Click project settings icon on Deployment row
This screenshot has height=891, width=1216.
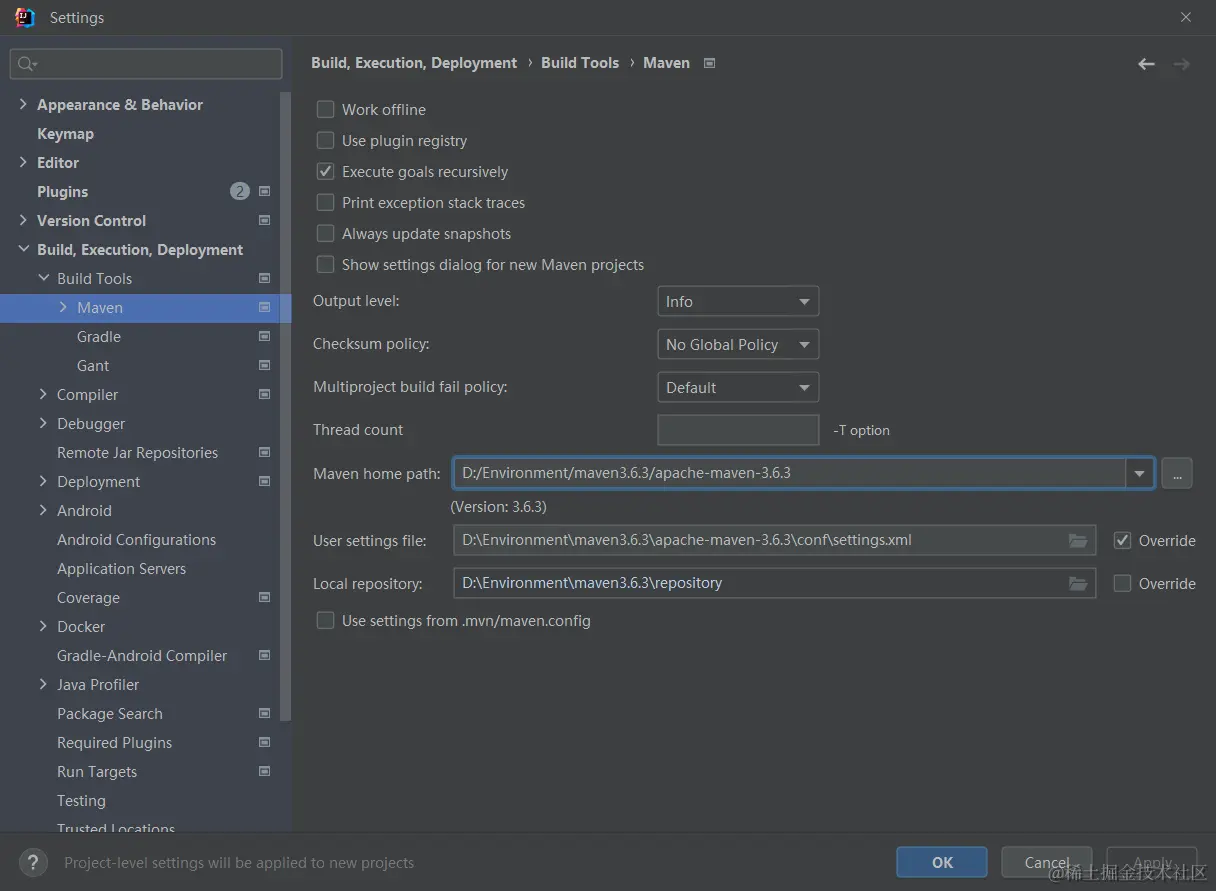pos(265,481)
